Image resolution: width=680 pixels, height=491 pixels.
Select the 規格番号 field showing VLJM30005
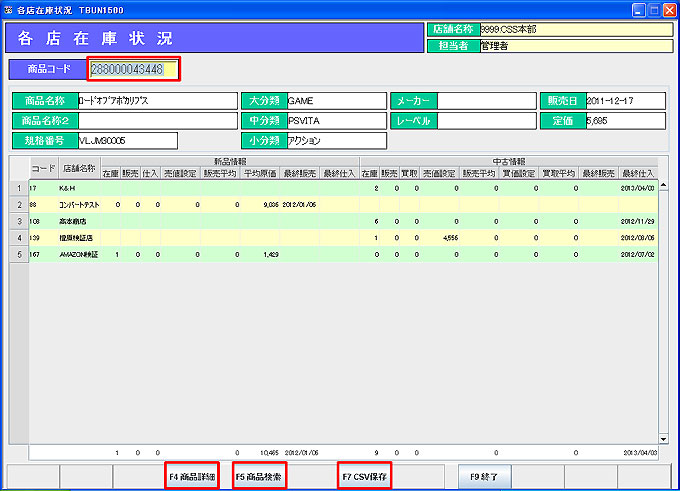pyautogui.click(x=126, y=140)
